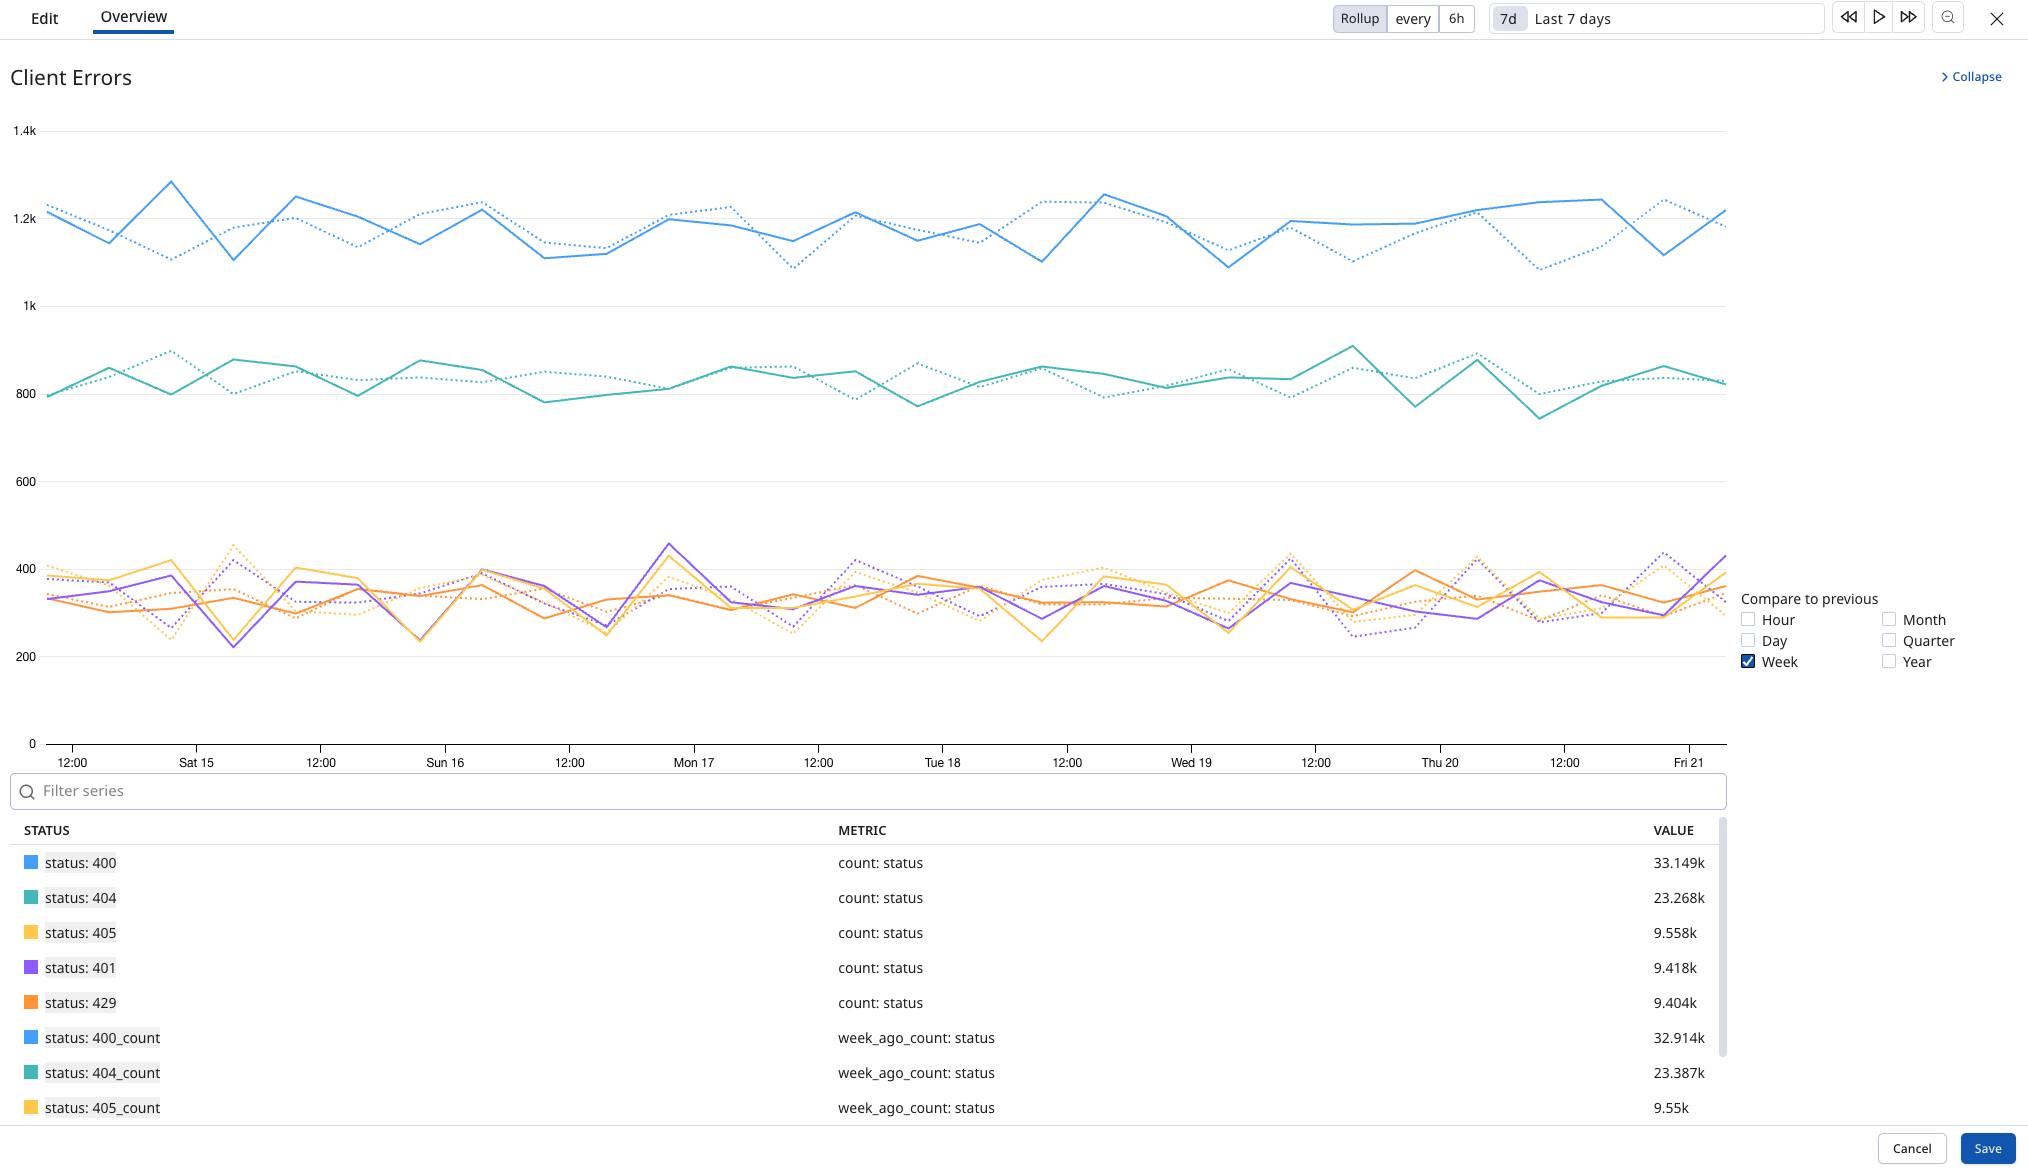Close the graph editor

pos(1997,19)
